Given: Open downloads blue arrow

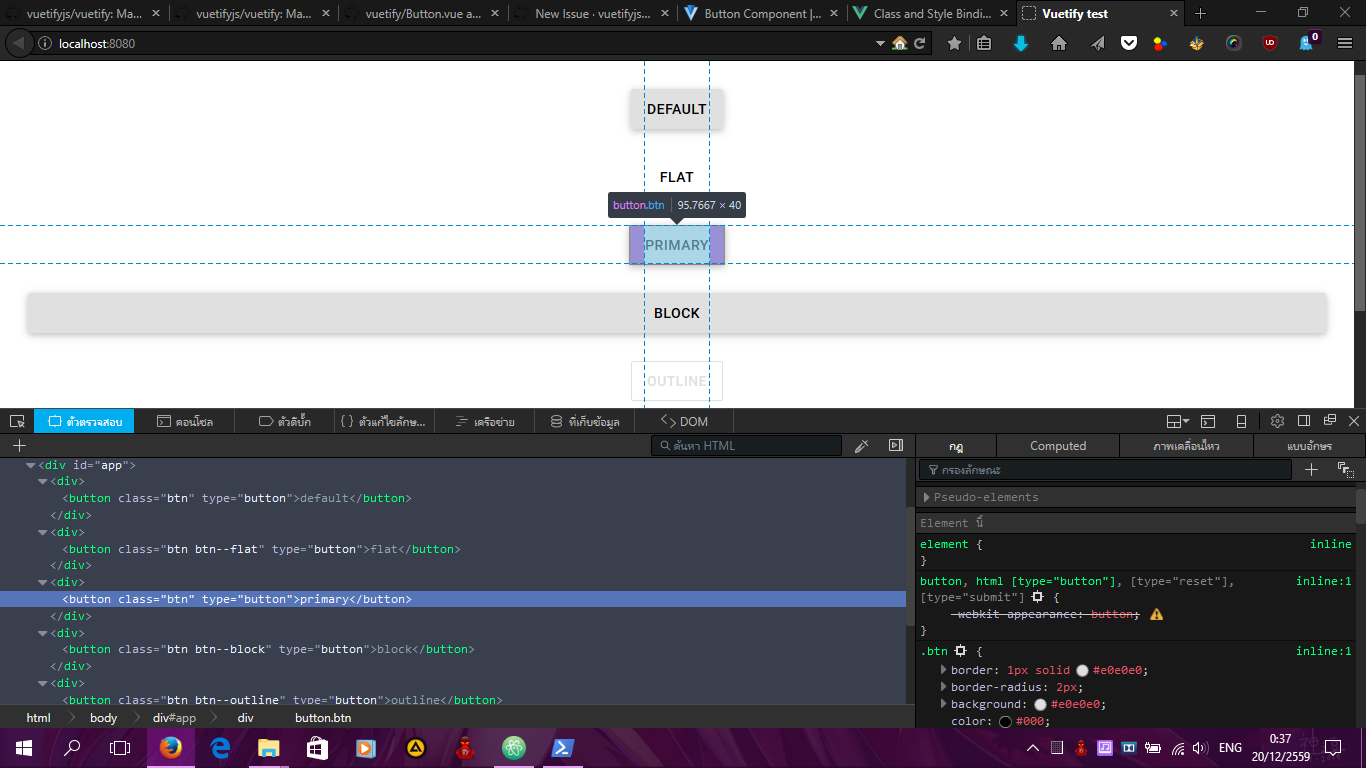Looking at the screenshot, I should click(x=1021, y=43).
